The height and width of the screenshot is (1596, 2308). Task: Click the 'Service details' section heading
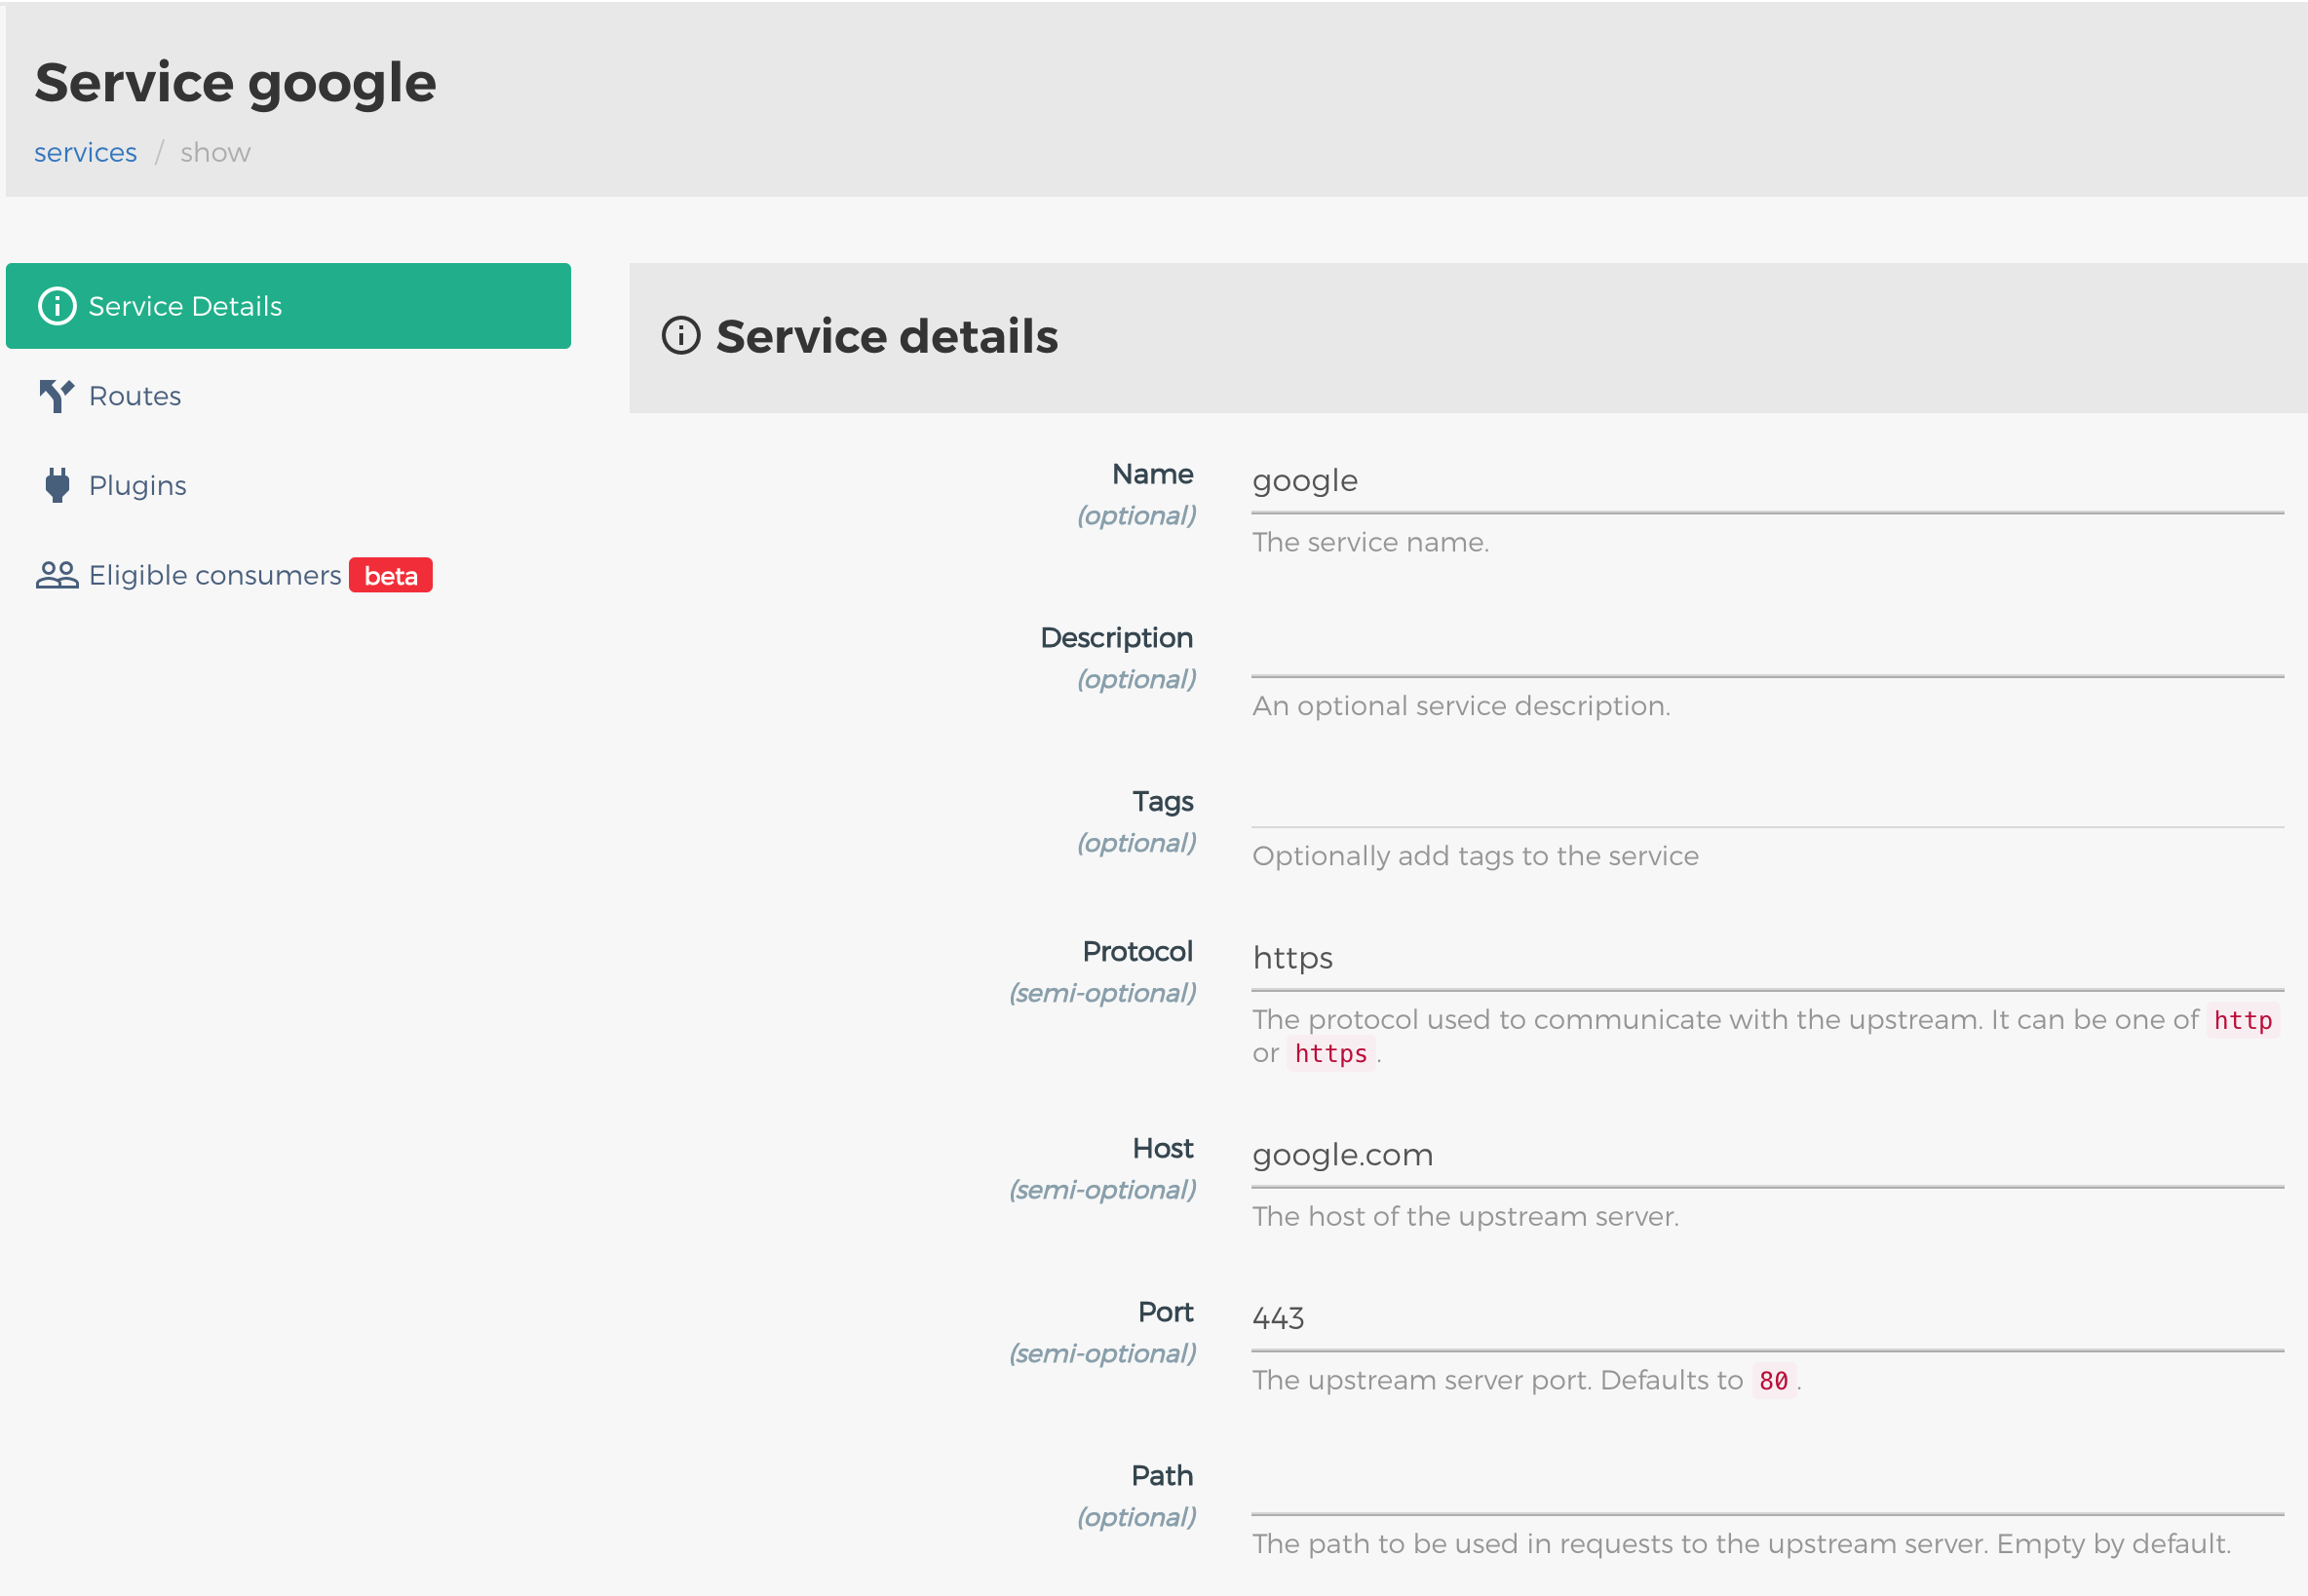[887, 336]
